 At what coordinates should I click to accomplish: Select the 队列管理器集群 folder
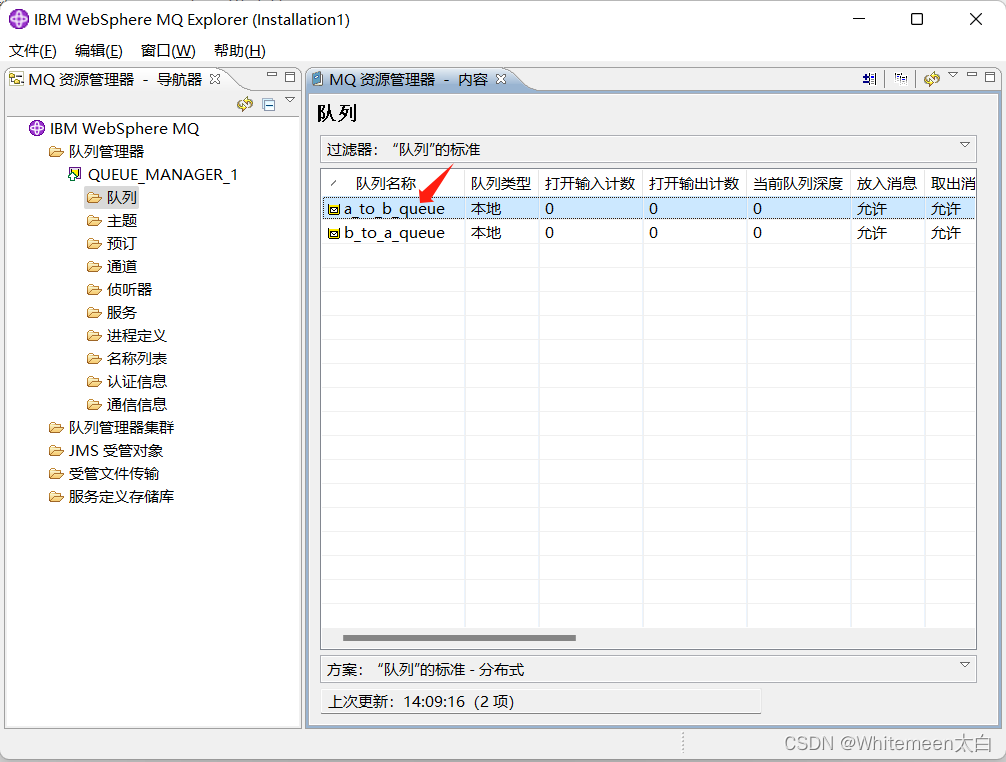pos(121,428)
